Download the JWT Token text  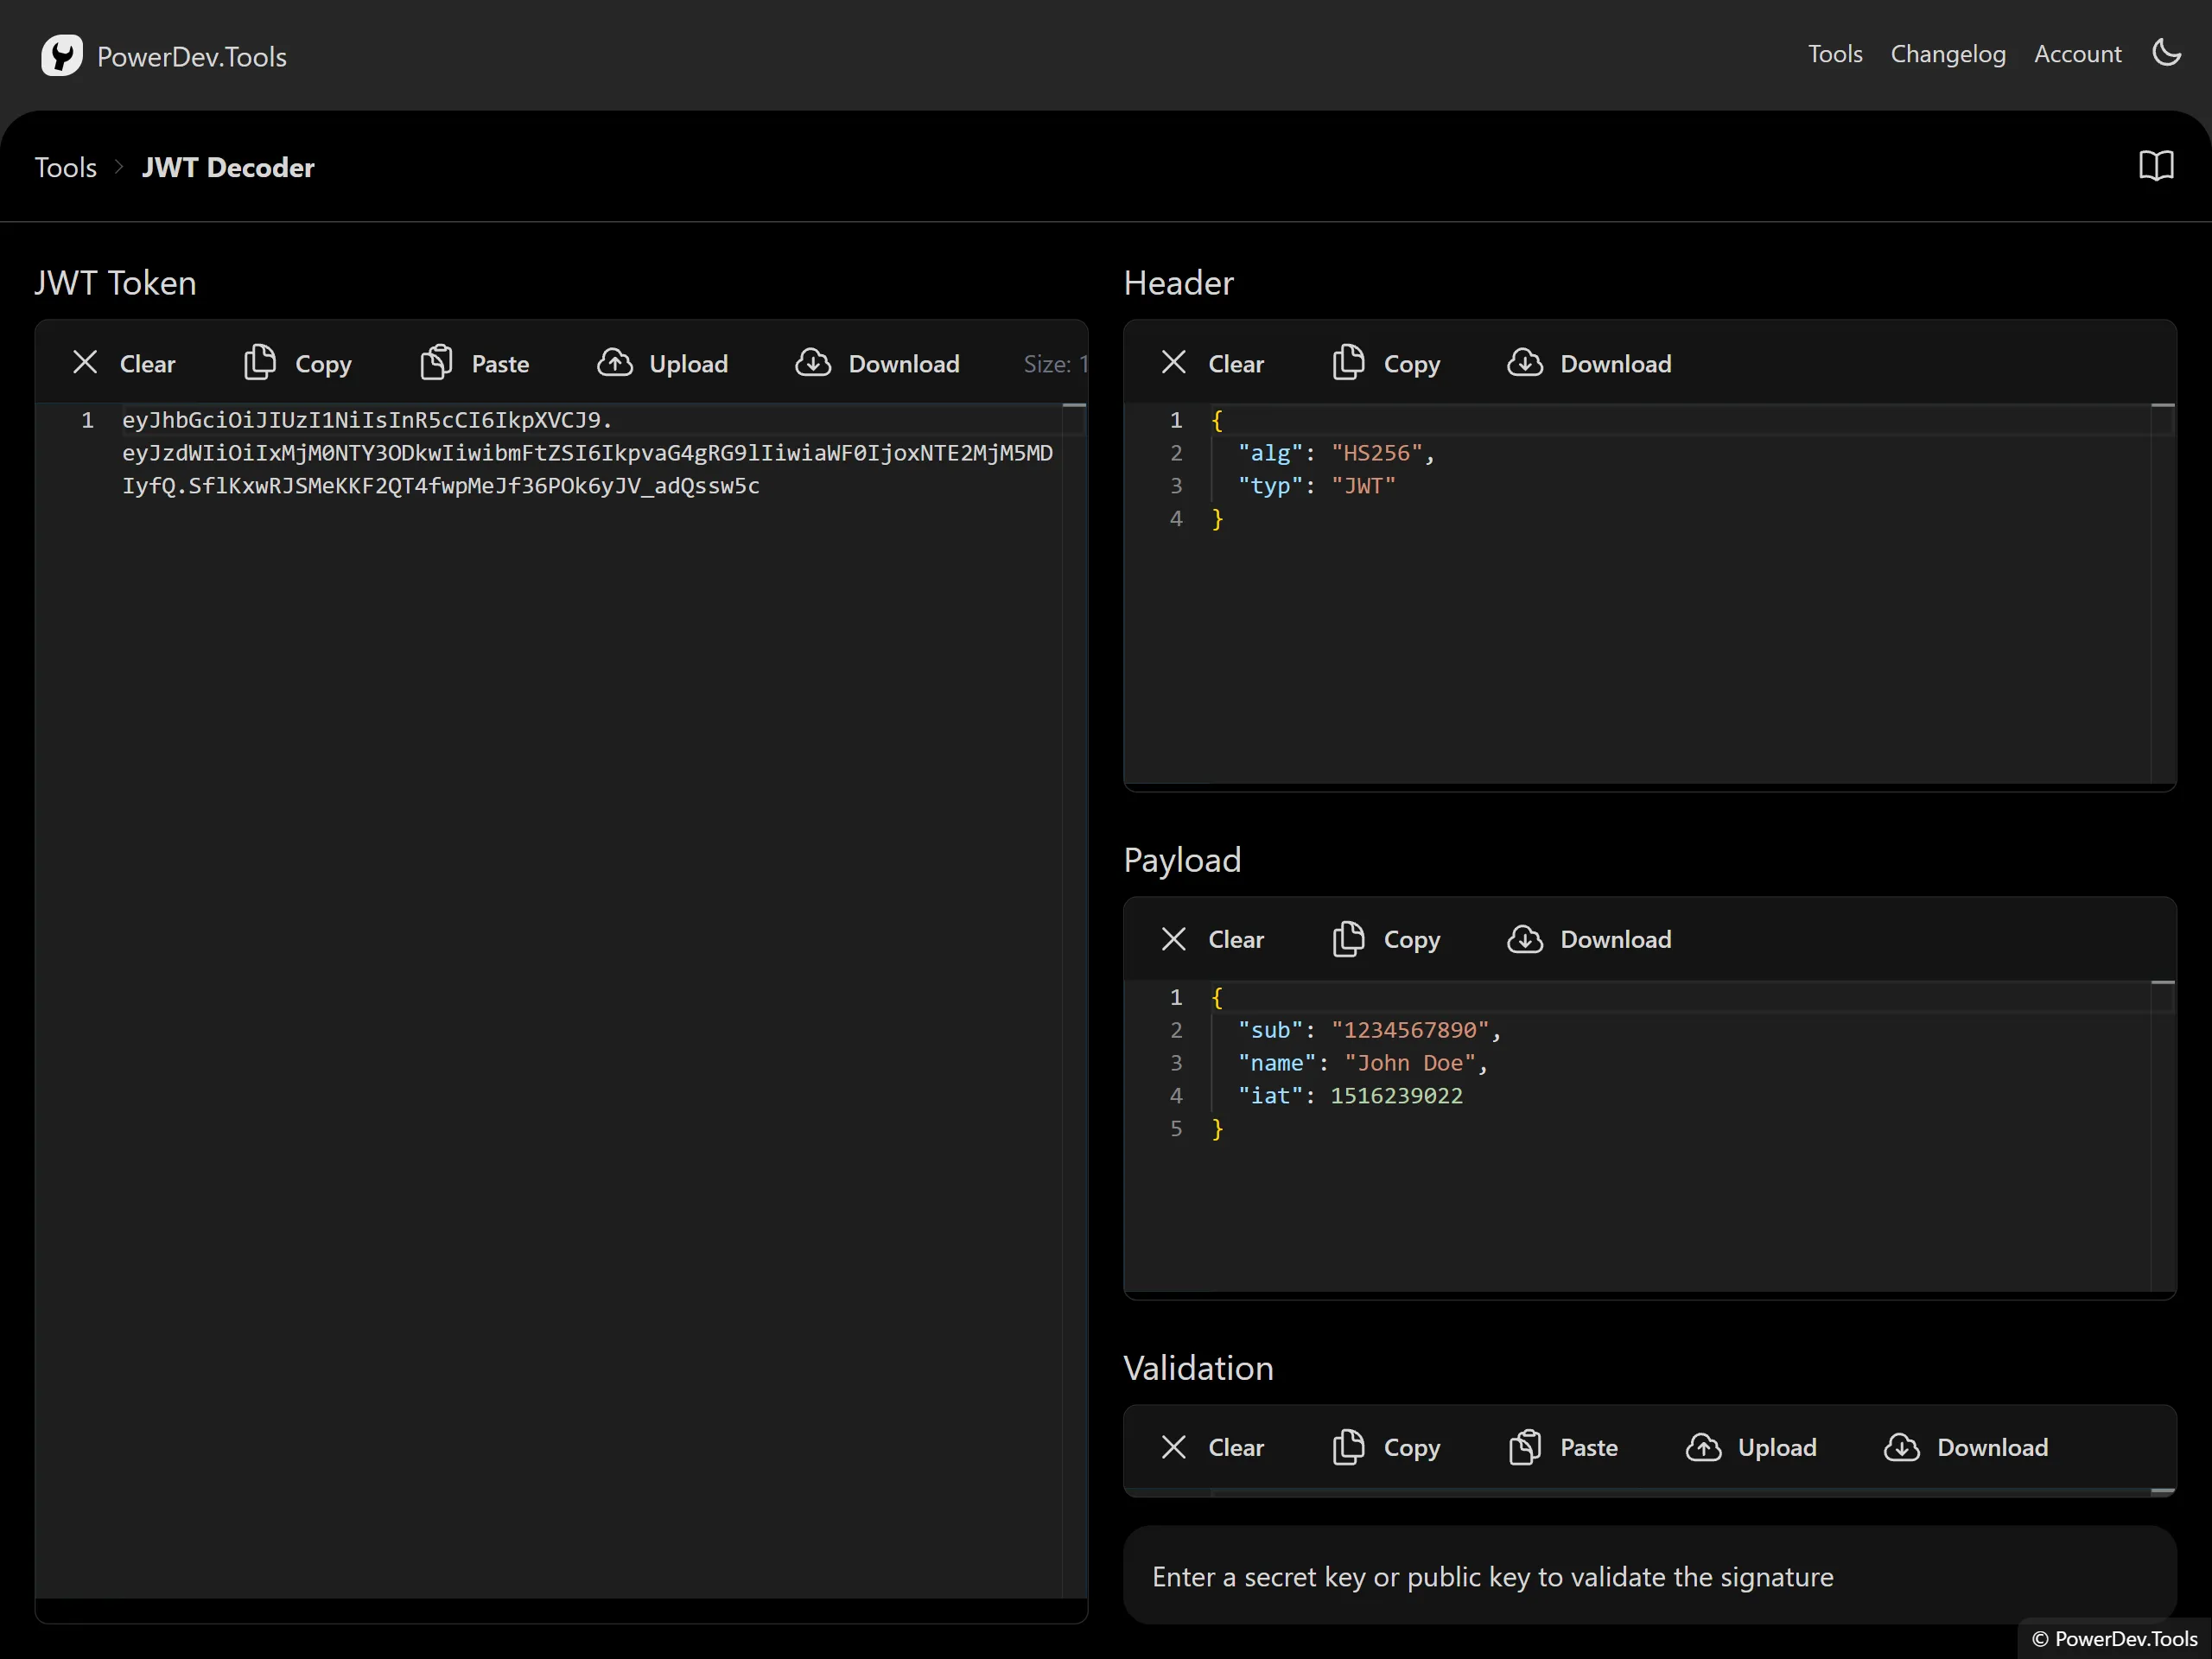tap(877, 363)
